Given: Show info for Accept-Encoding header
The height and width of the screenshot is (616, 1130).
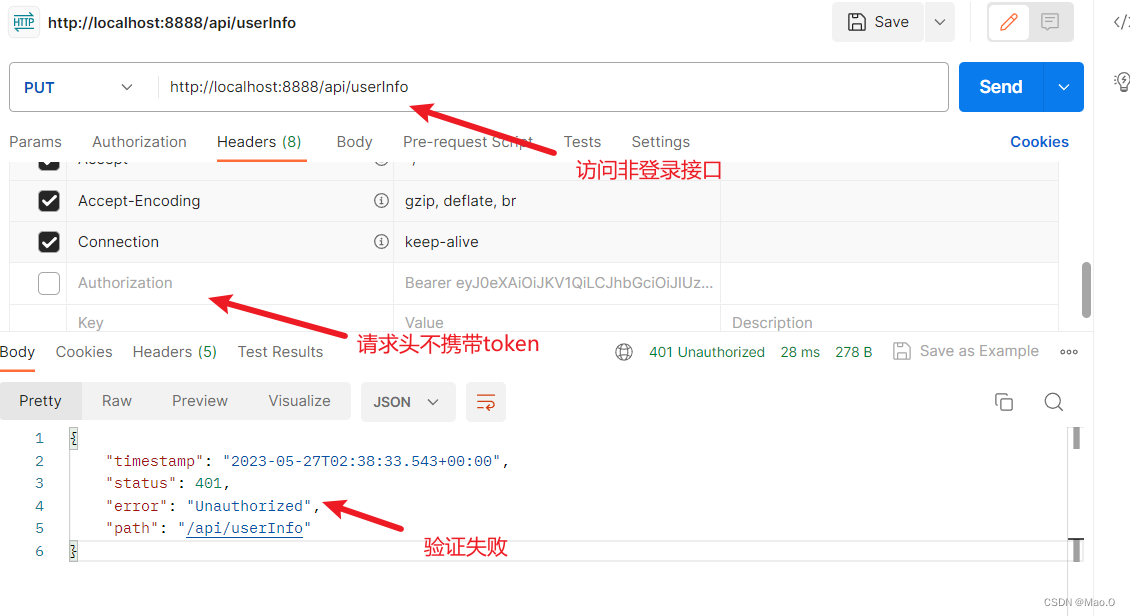Looking at the screenshot, I should pos(381,201).
